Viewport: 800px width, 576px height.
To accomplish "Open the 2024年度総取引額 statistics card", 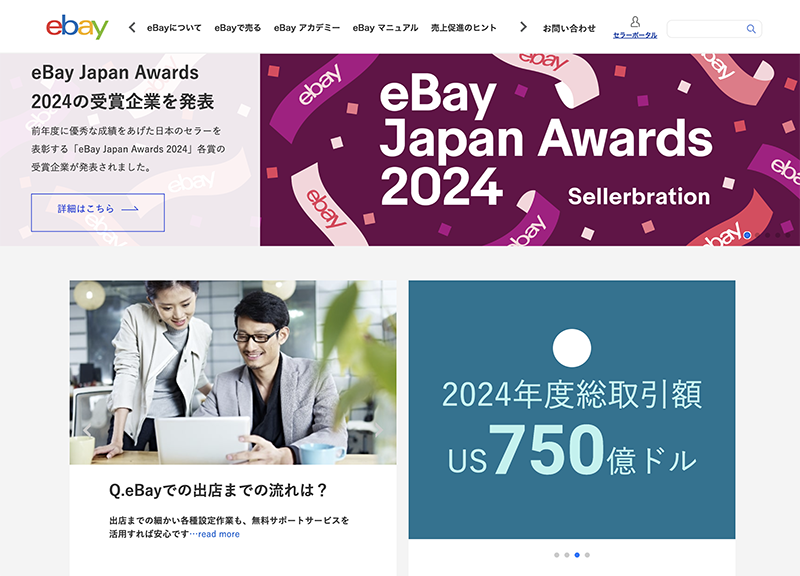I will 572,410.
